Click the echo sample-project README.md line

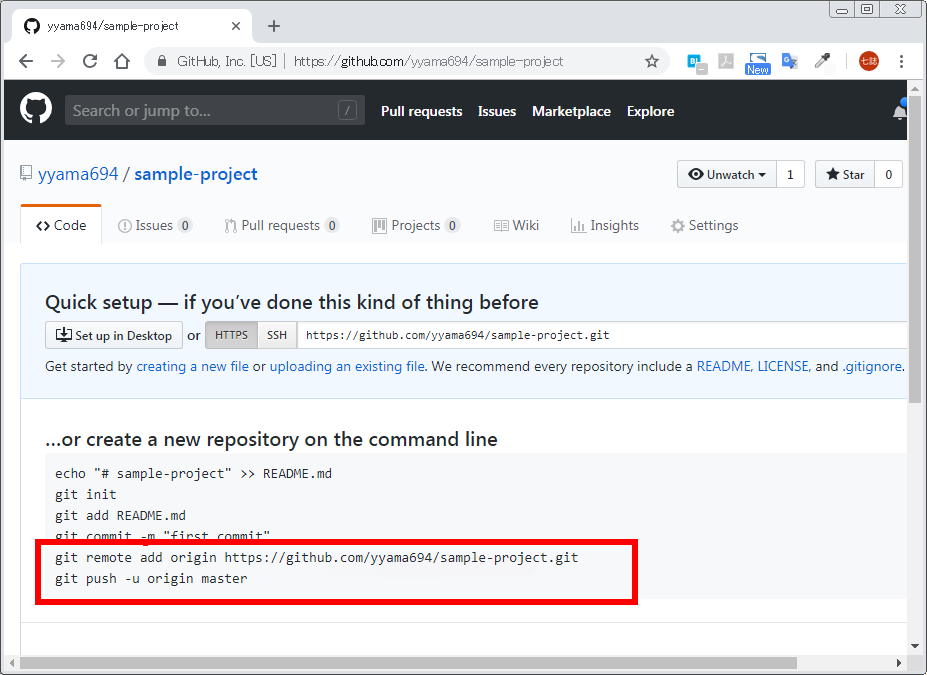coord(193,473)
